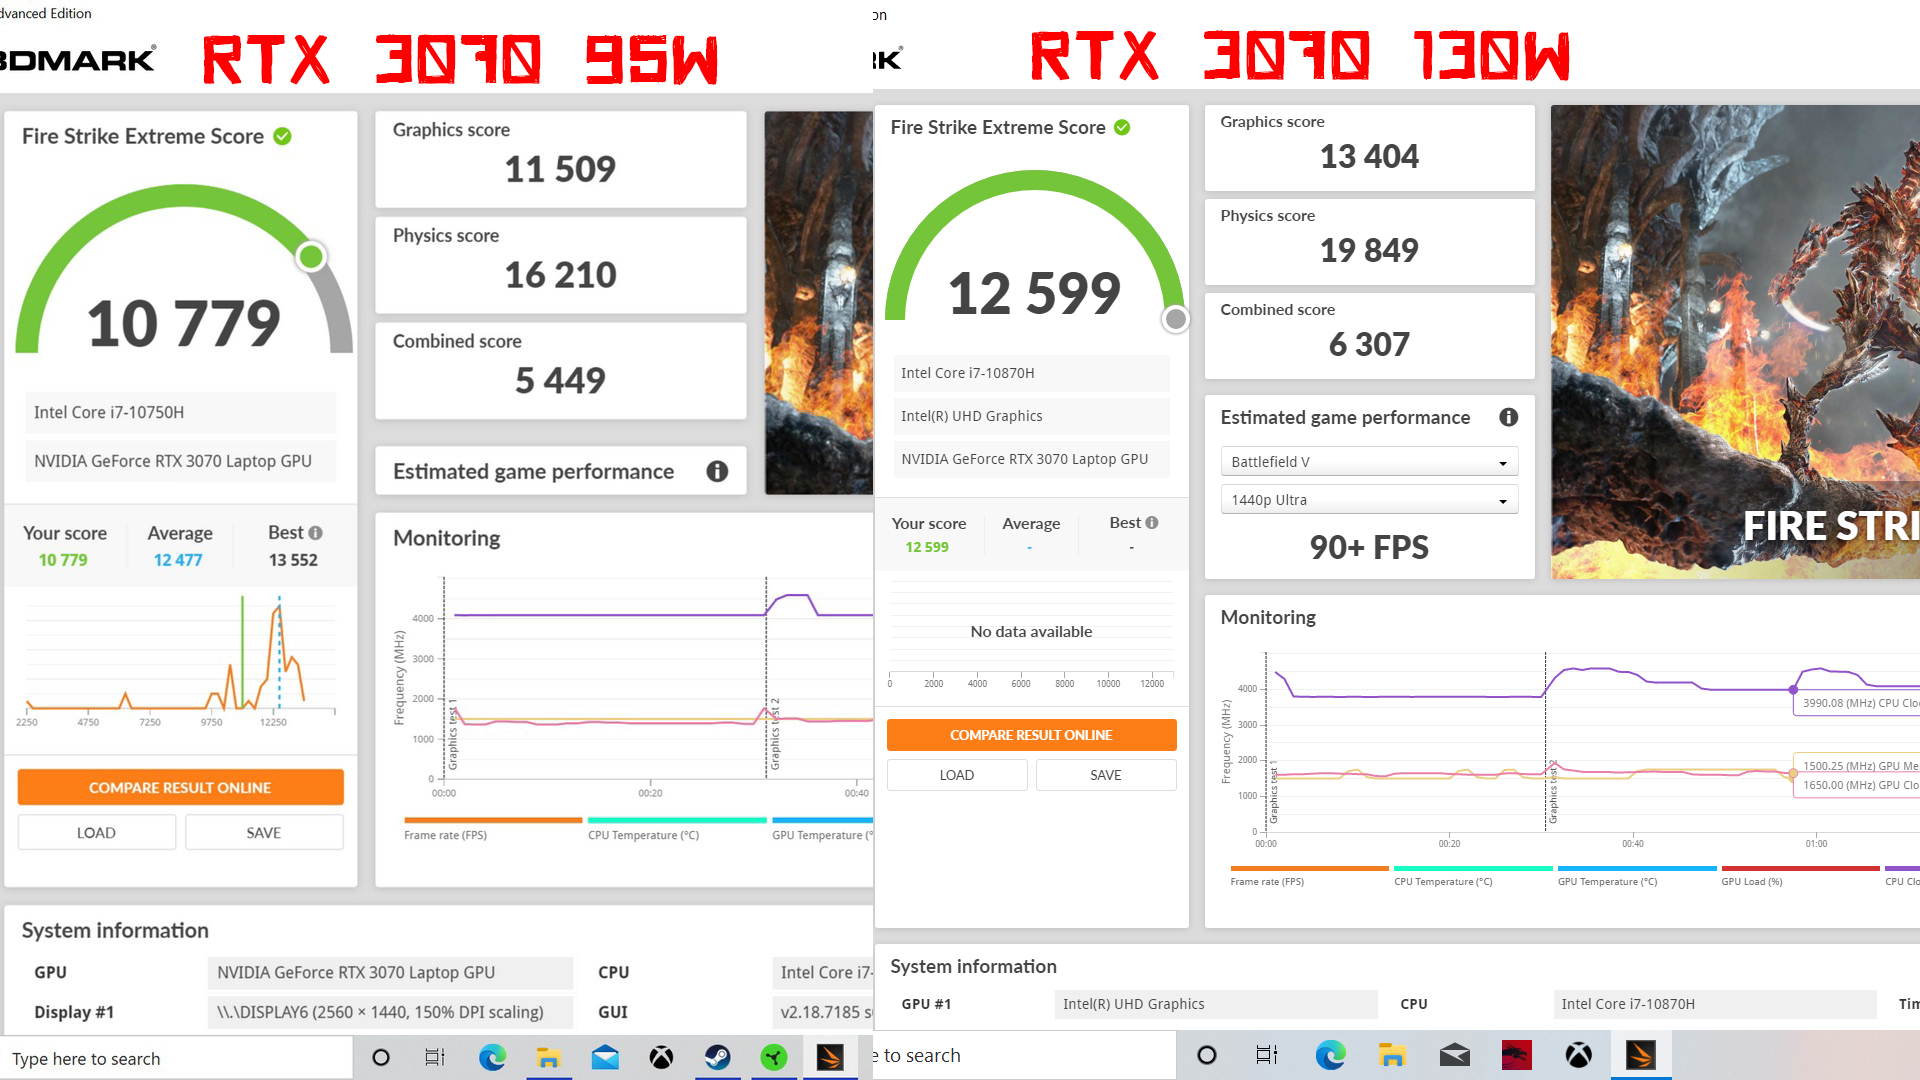The width and height of the screenshot is (1920, 1080).
Task: Launch Microsoft Edge from left taskbar
Action: 492,1057
